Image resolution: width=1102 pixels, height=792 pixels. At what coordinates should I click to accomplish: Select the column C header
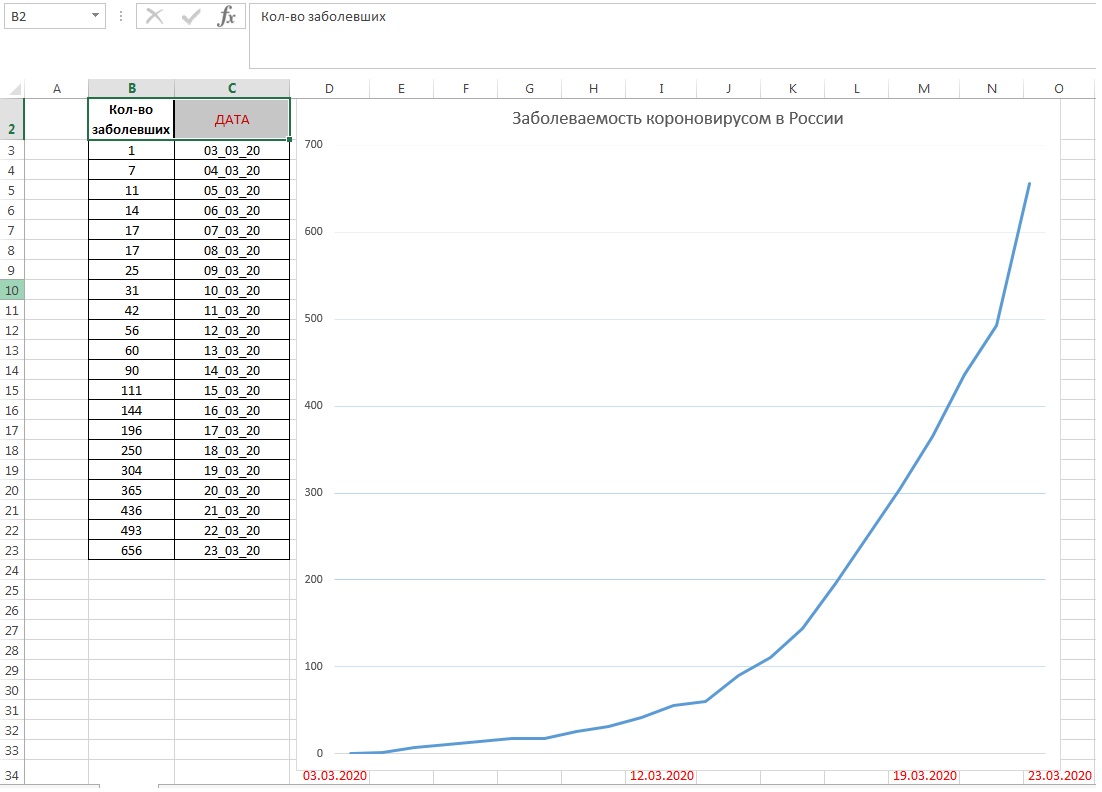tap(232, 89)
